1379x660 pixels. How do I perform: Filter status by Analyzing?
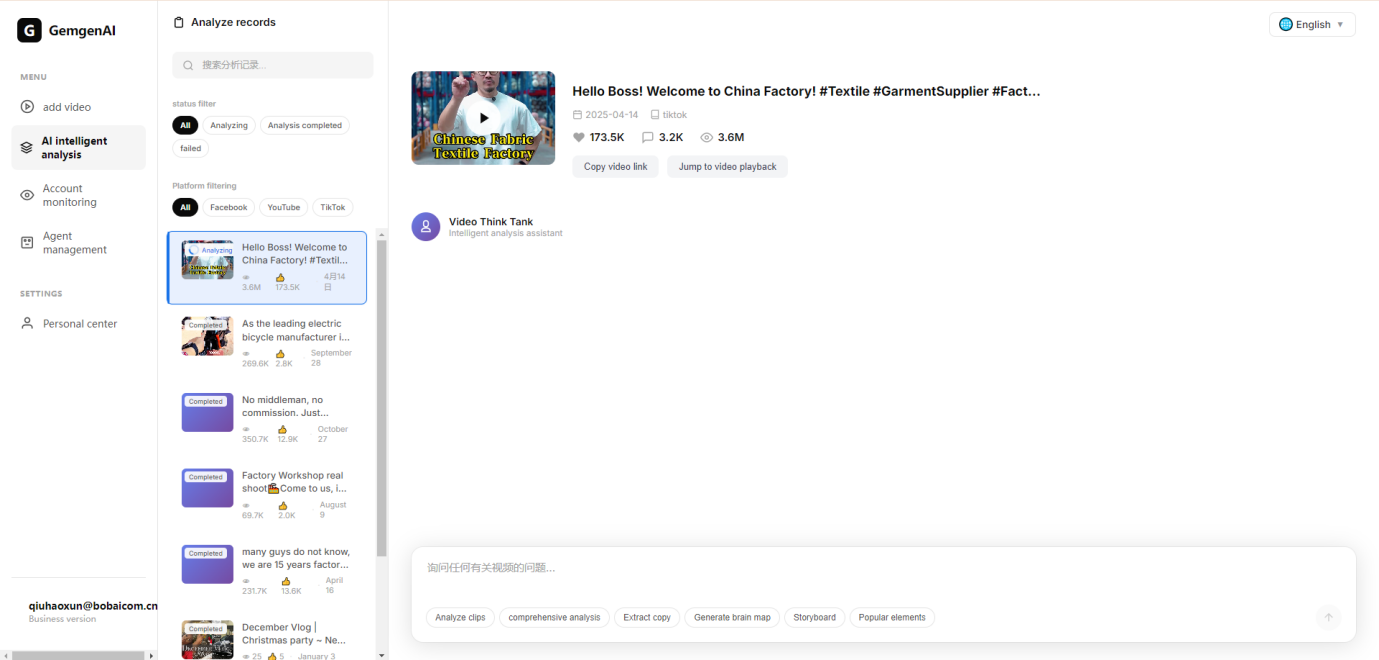[x=229, y=125]
